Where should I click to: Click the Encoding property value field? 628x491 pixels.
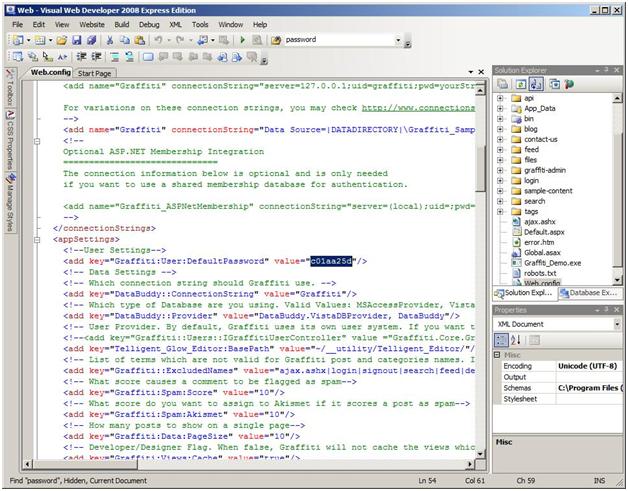tap(590, 366)
